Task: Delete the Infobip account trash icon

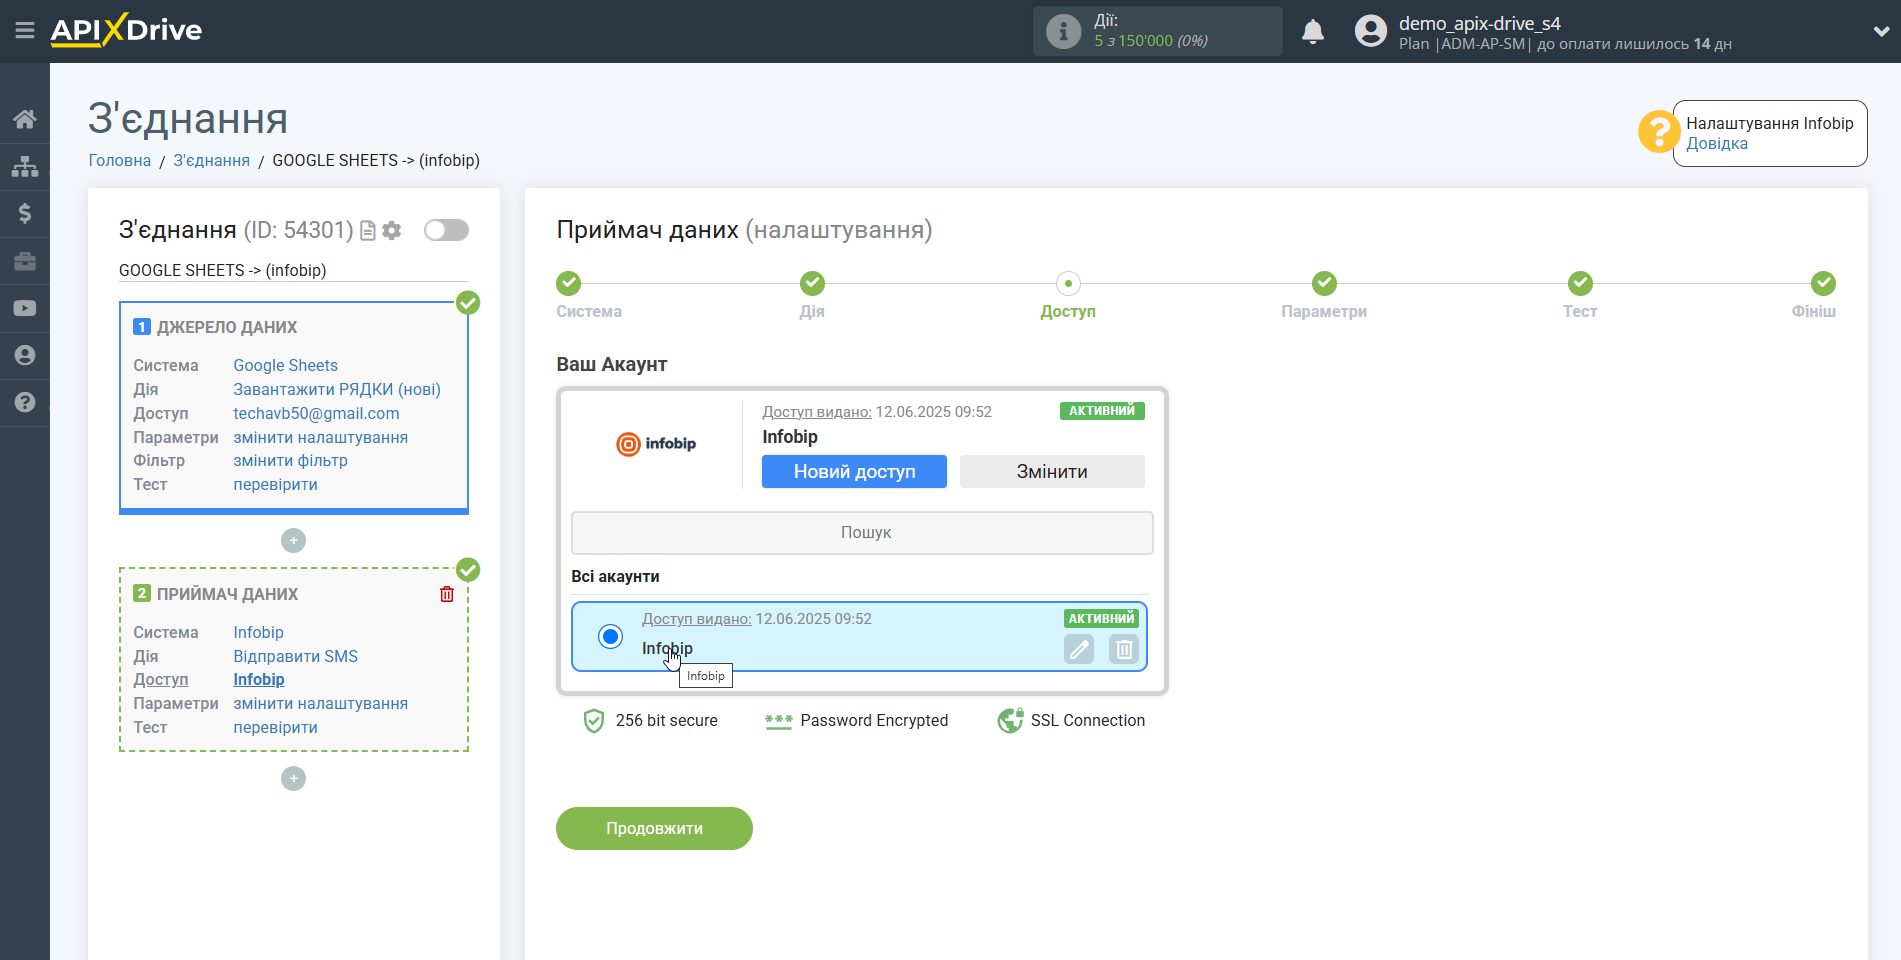Action: (x=1124, y=650)
